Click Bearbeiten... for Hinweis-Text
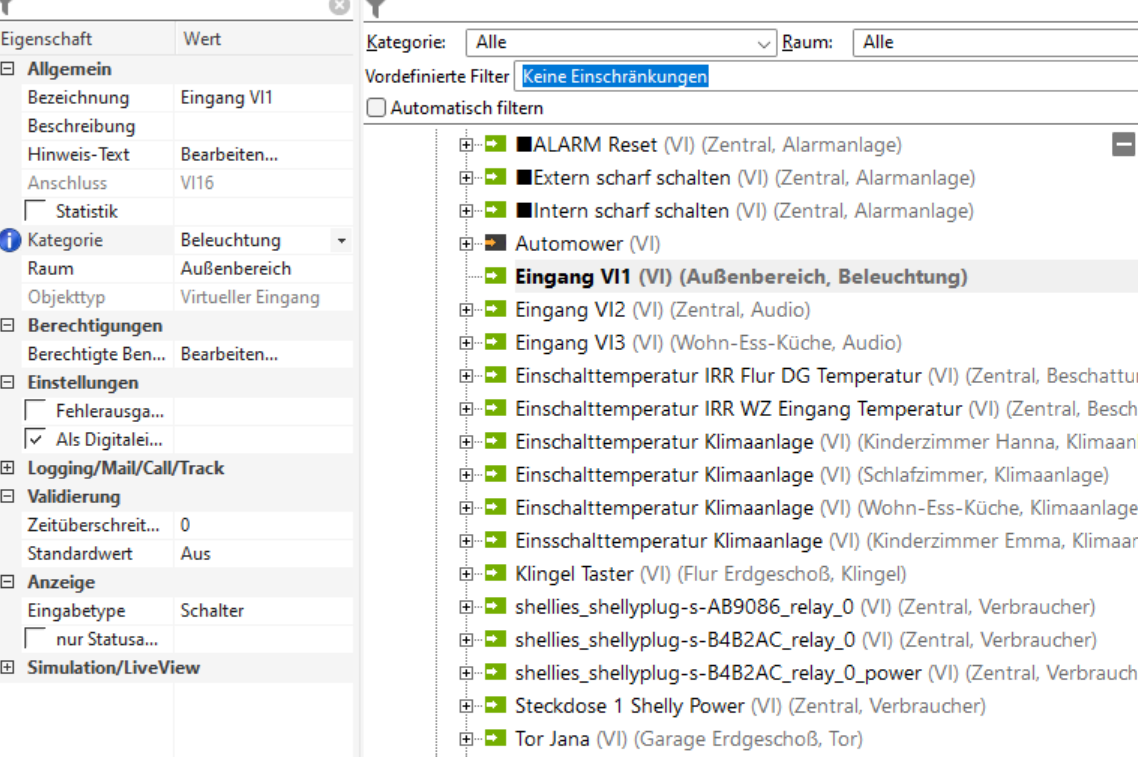The image size is (1138, 757). (229, 155)
